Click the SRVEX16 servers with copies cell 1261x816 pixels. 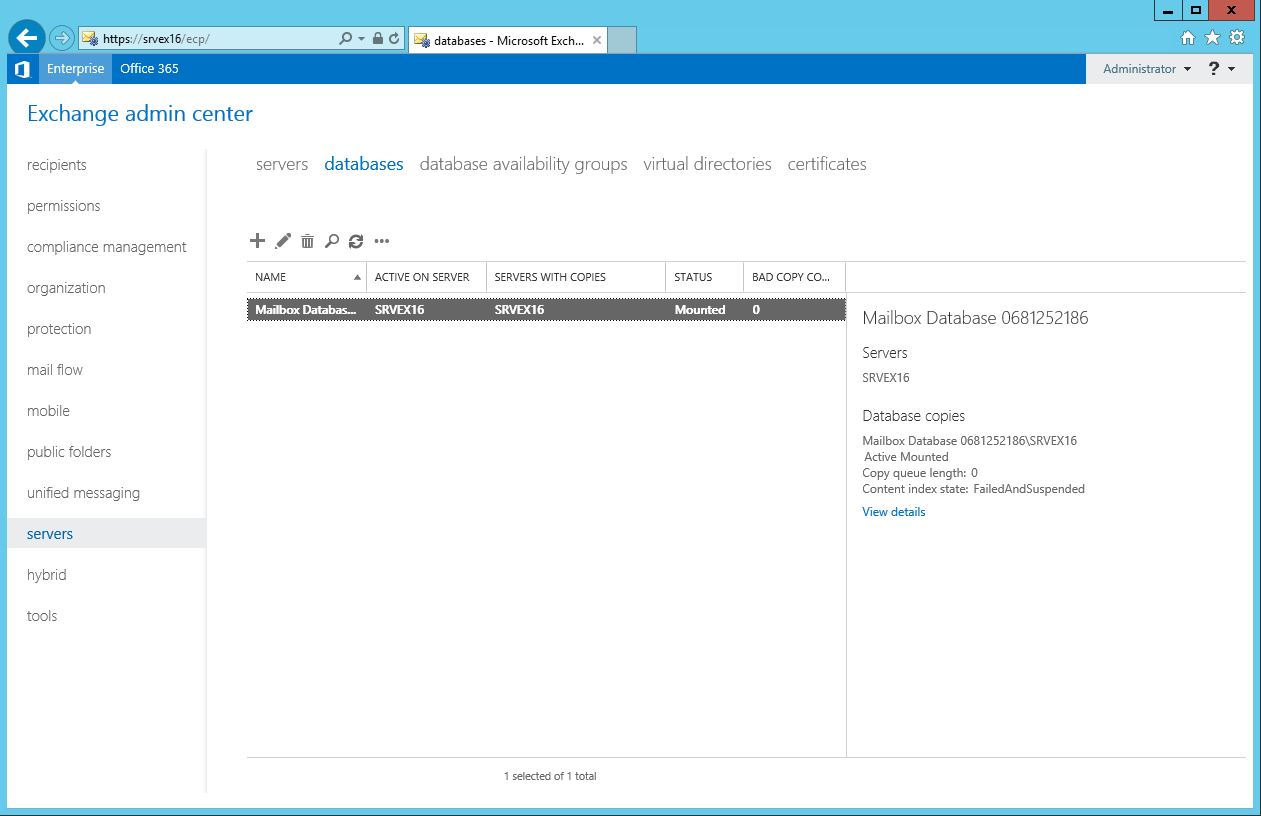click(519, 310)
